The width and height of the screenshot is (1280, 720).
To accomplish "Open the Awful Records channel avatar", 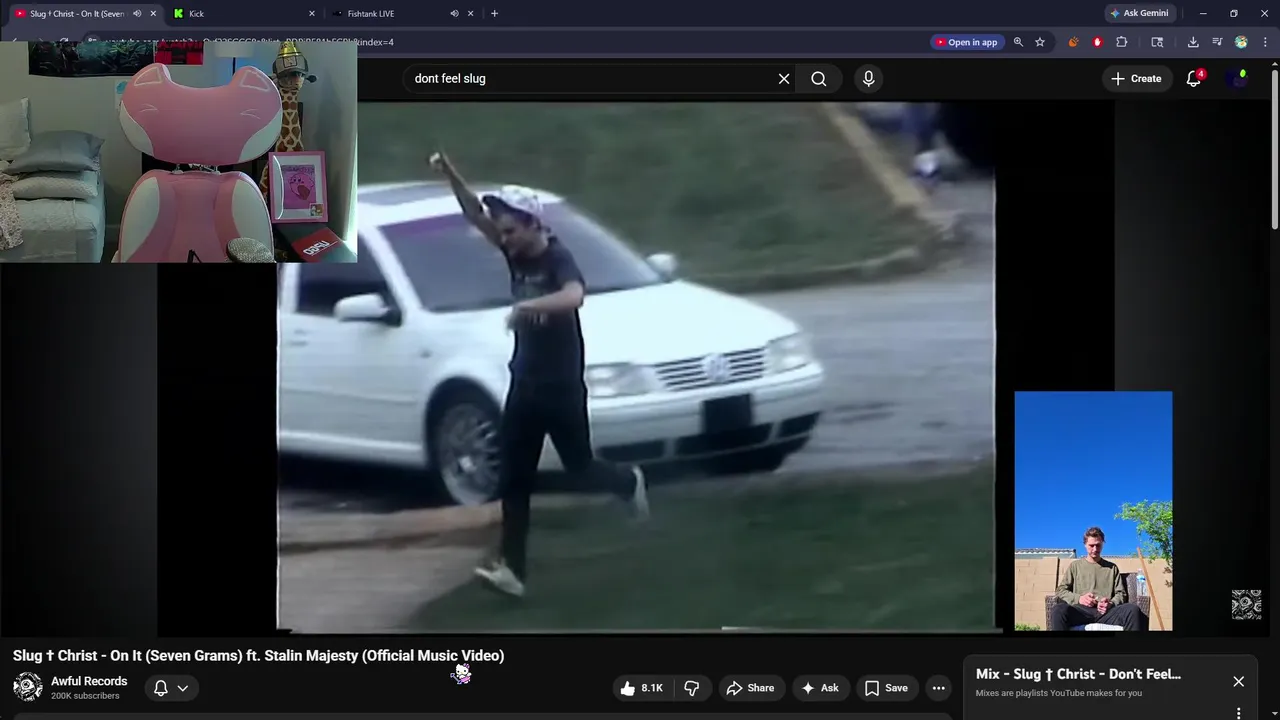I will [28, 687].
